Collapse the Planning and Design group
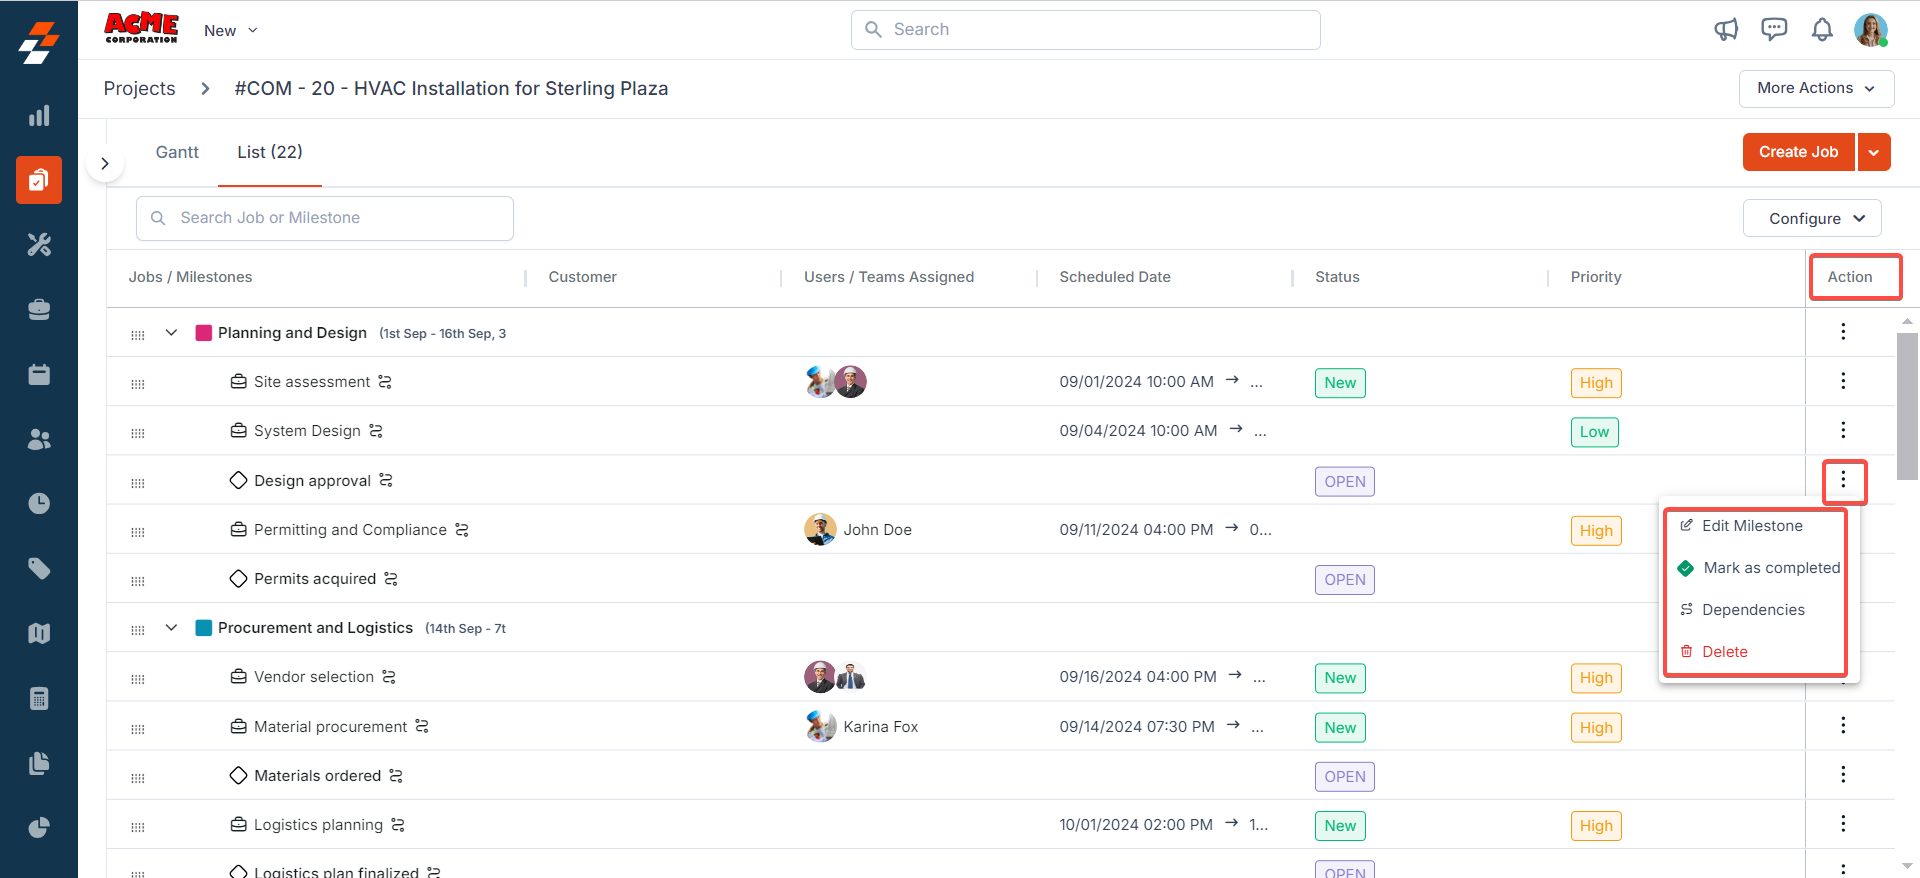The width and height of the screenshot is (1920, 878). 171,333
